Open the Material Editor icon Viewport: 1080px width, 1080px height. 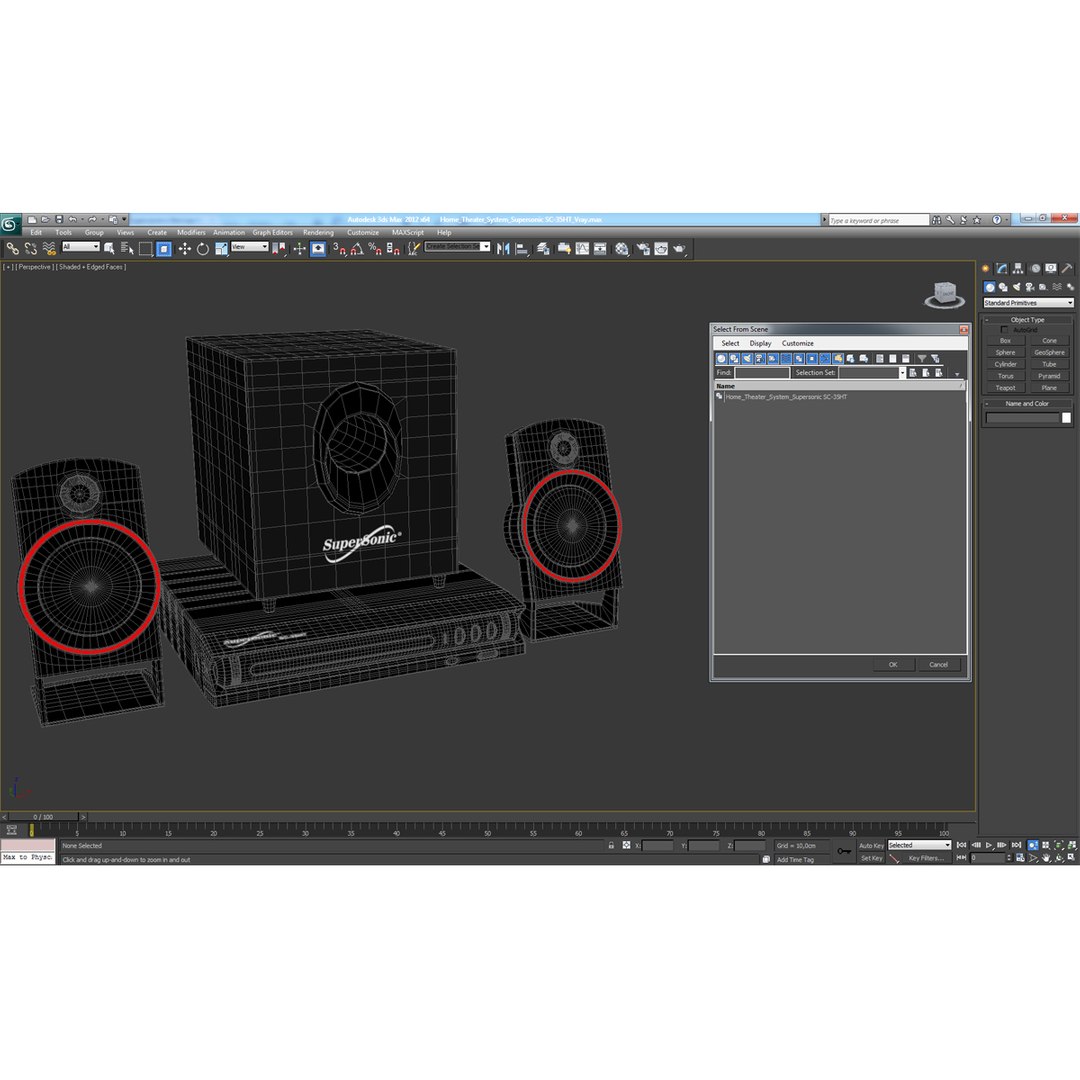[622, 249]
